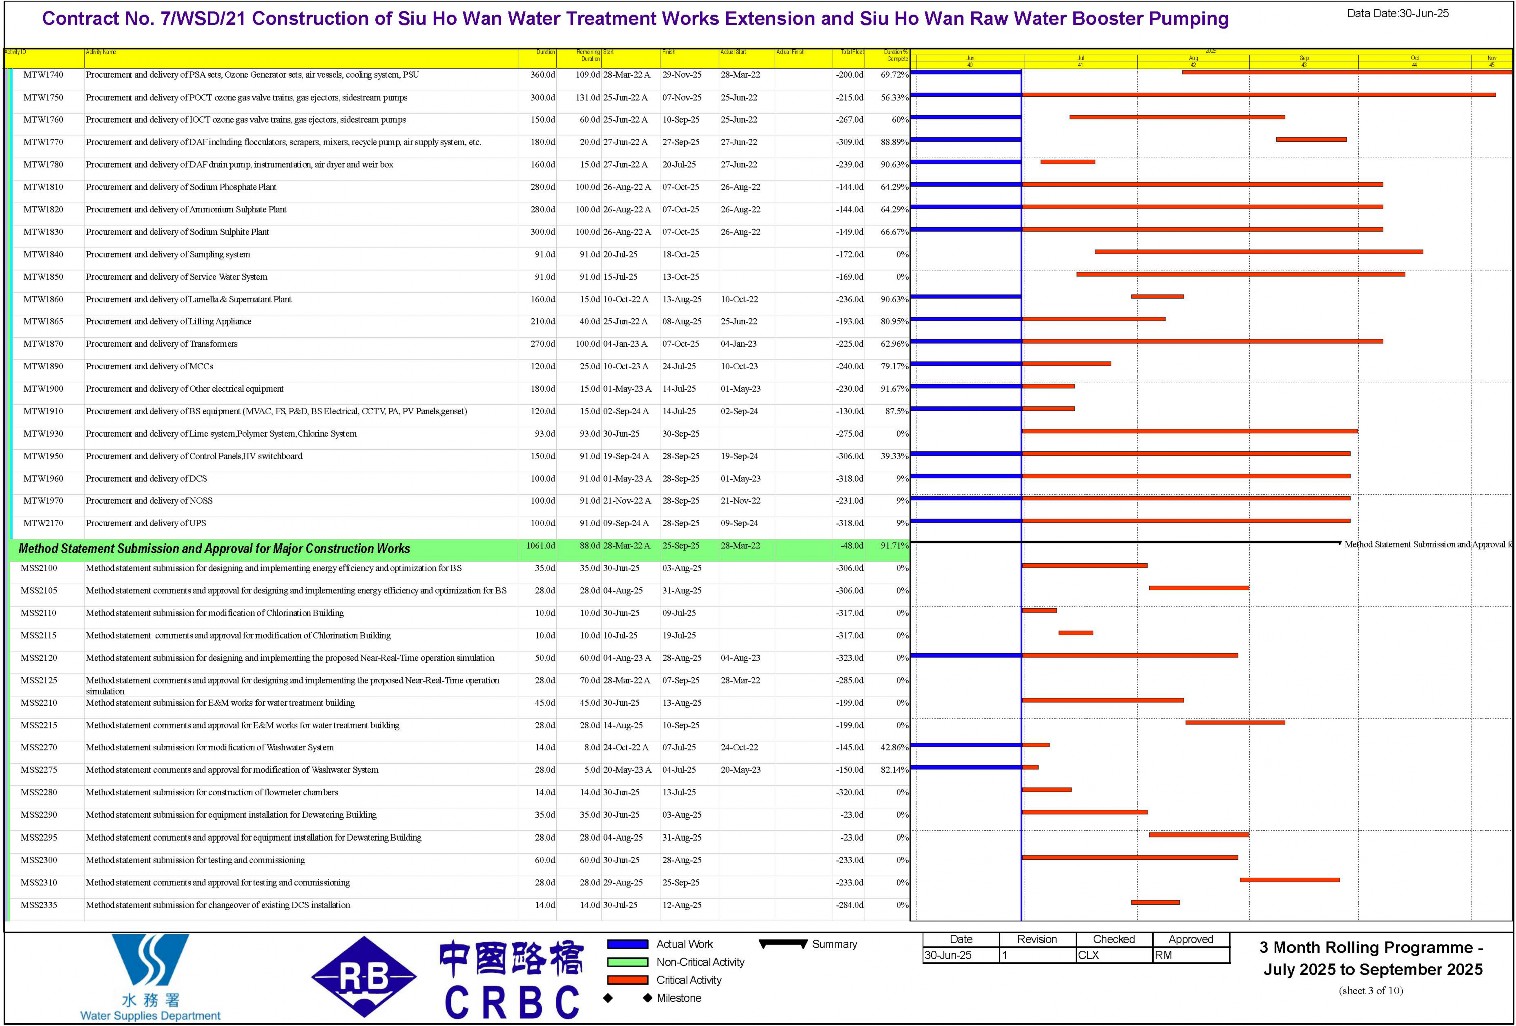Click the 'Actual Work' legend label
Viewport: 1516px width, 1026px height.
(x=685, y=944)
